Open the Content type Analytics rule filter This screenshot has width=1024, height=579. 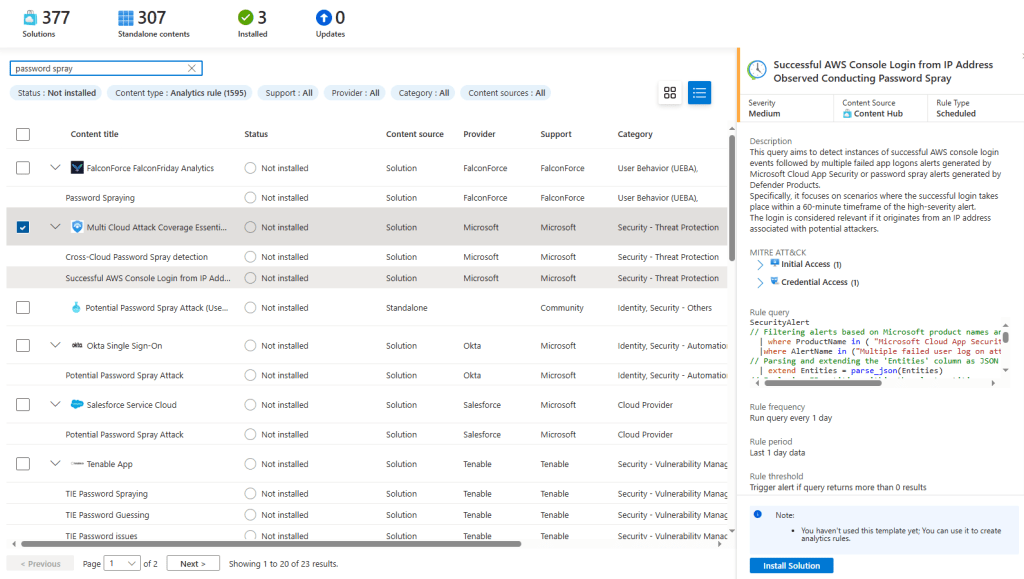pos(180,93)
